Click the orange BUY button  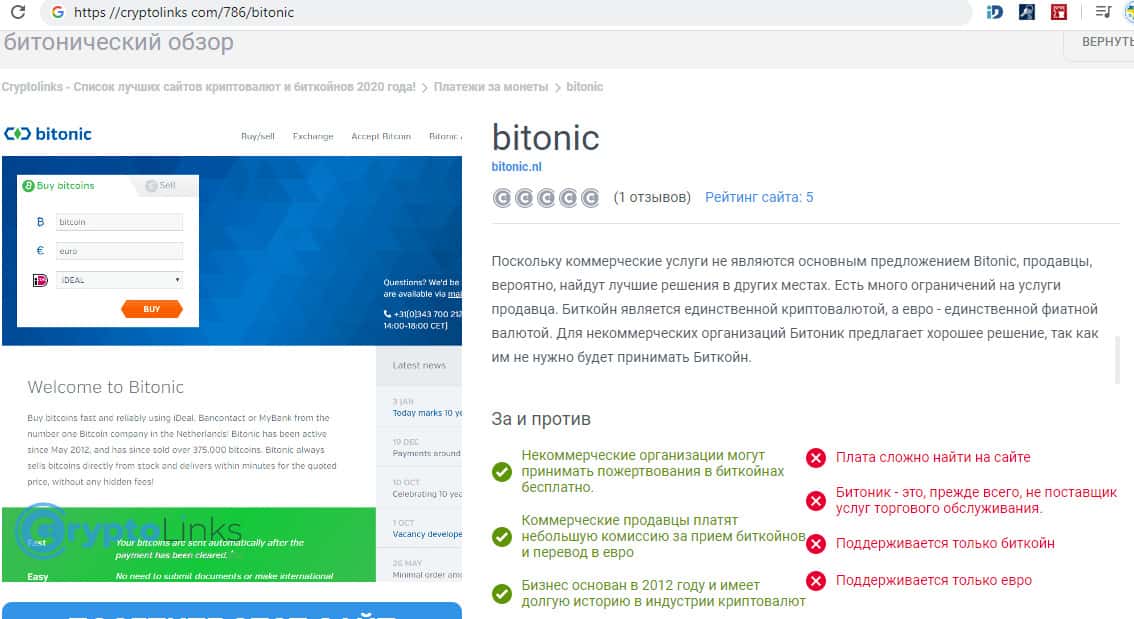[x=151, y=309]
